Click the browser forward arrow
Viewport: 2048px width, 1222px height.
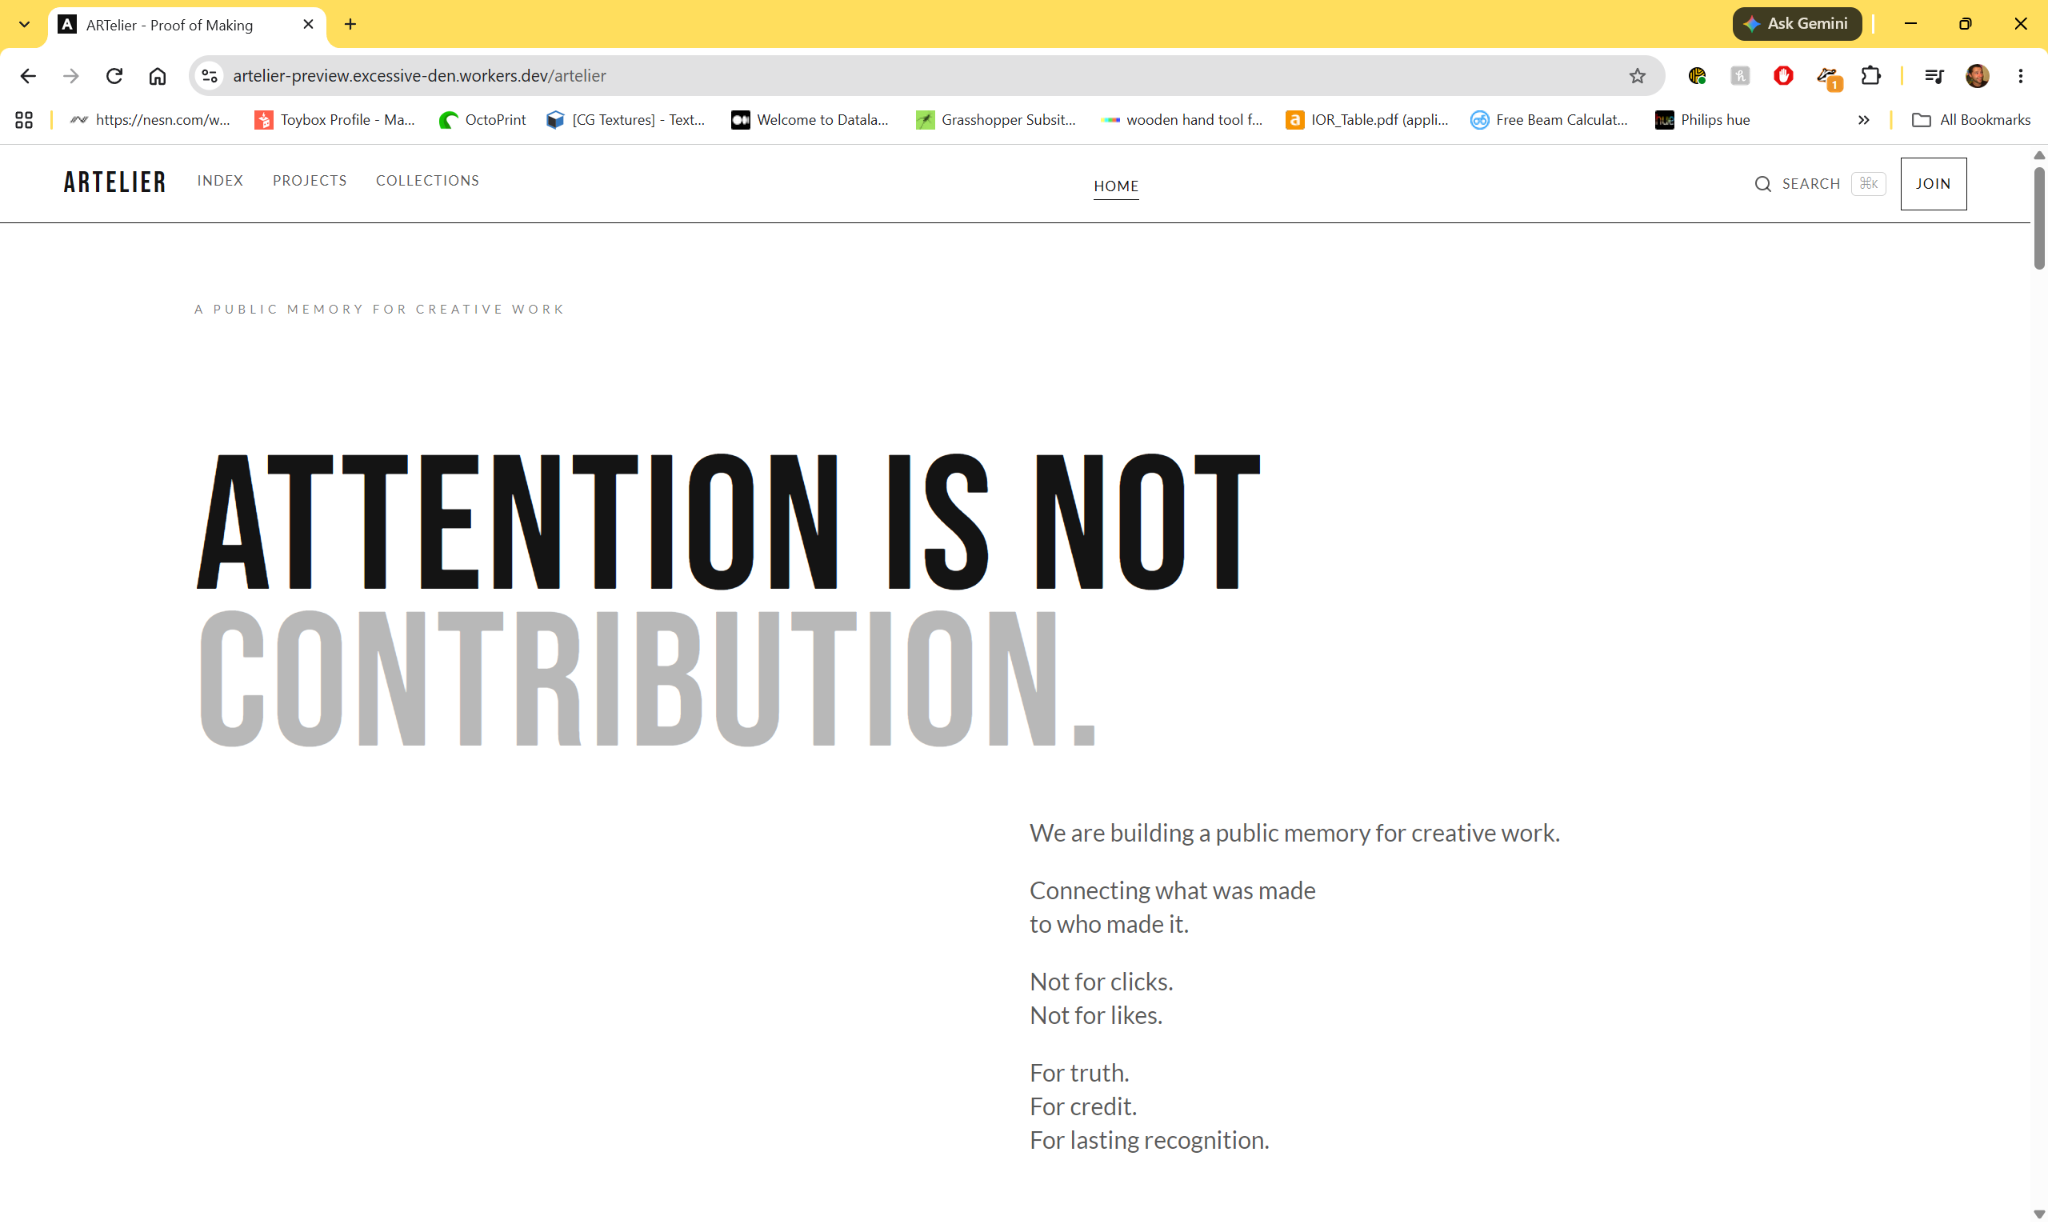coord(70,76)
